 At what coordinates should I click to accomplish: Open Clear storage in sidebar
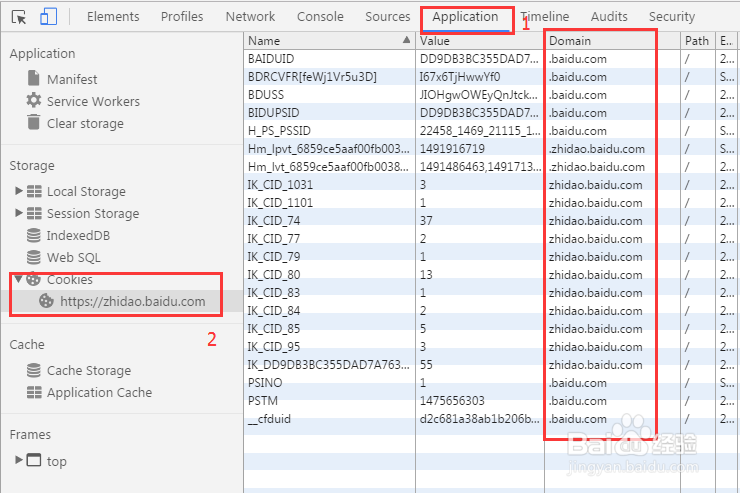point(85,124)
